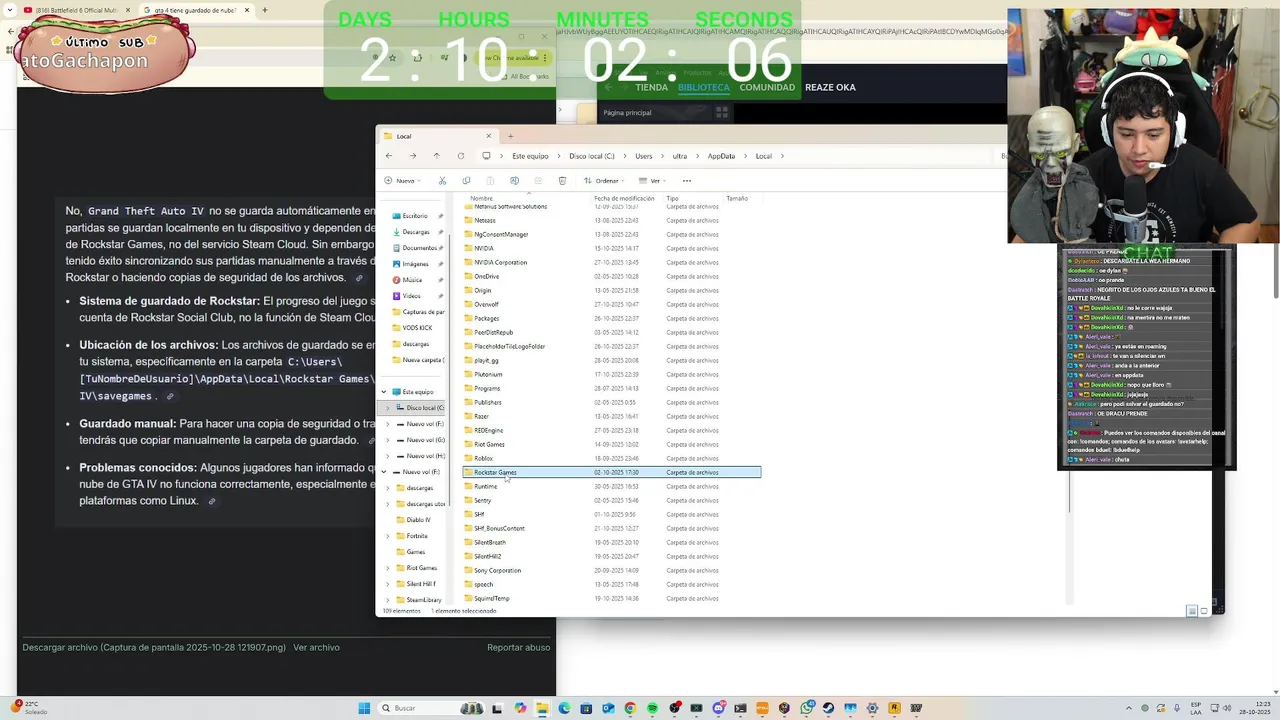Screen dimensions: 1280x720
Task: Select the Plutonium folder
Action: [x=488, y=374]
